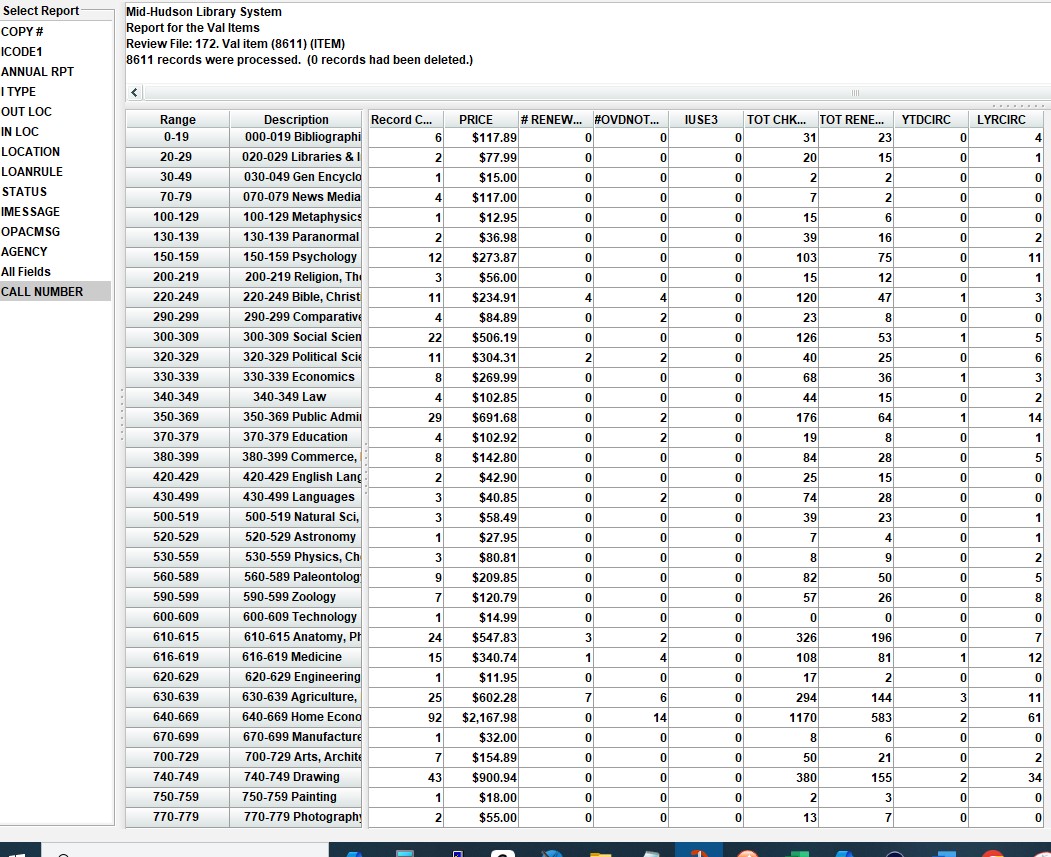This screenshot has width=1051, height=857.
Task: Click the $506.19 price cell
Action: click(481, 338)
